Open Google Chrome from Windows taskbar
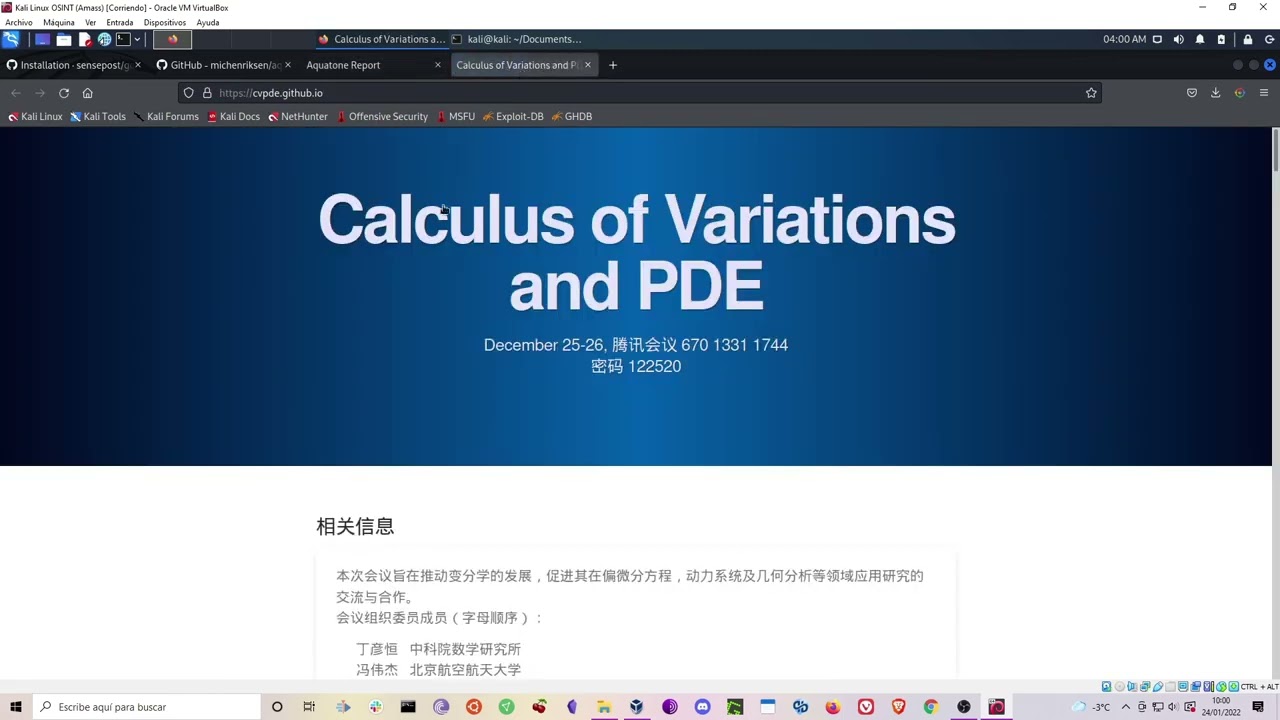Image resolution: width=1280 pixels, height=720 pixels. 930,707
